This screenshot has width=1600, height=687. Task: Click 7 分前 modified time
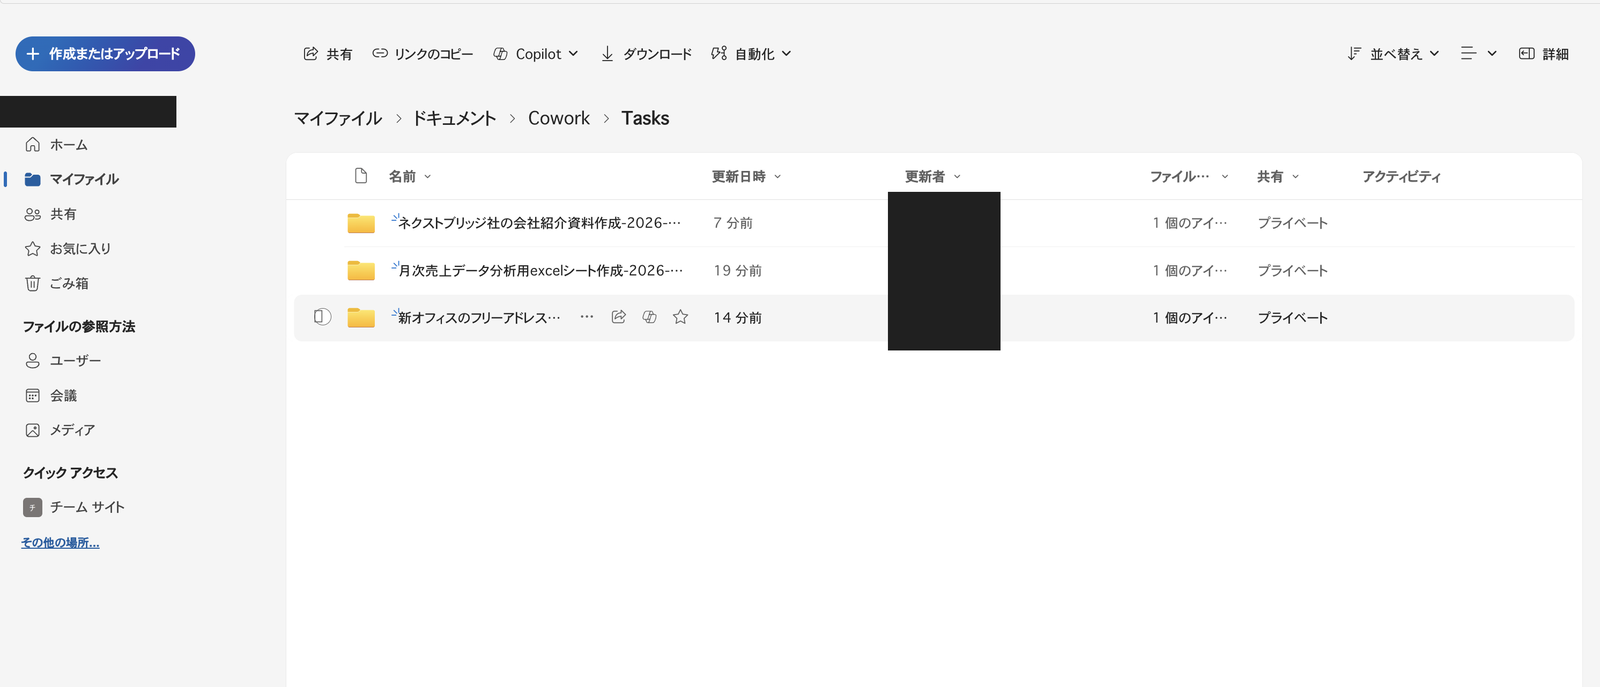click(733, 223)
